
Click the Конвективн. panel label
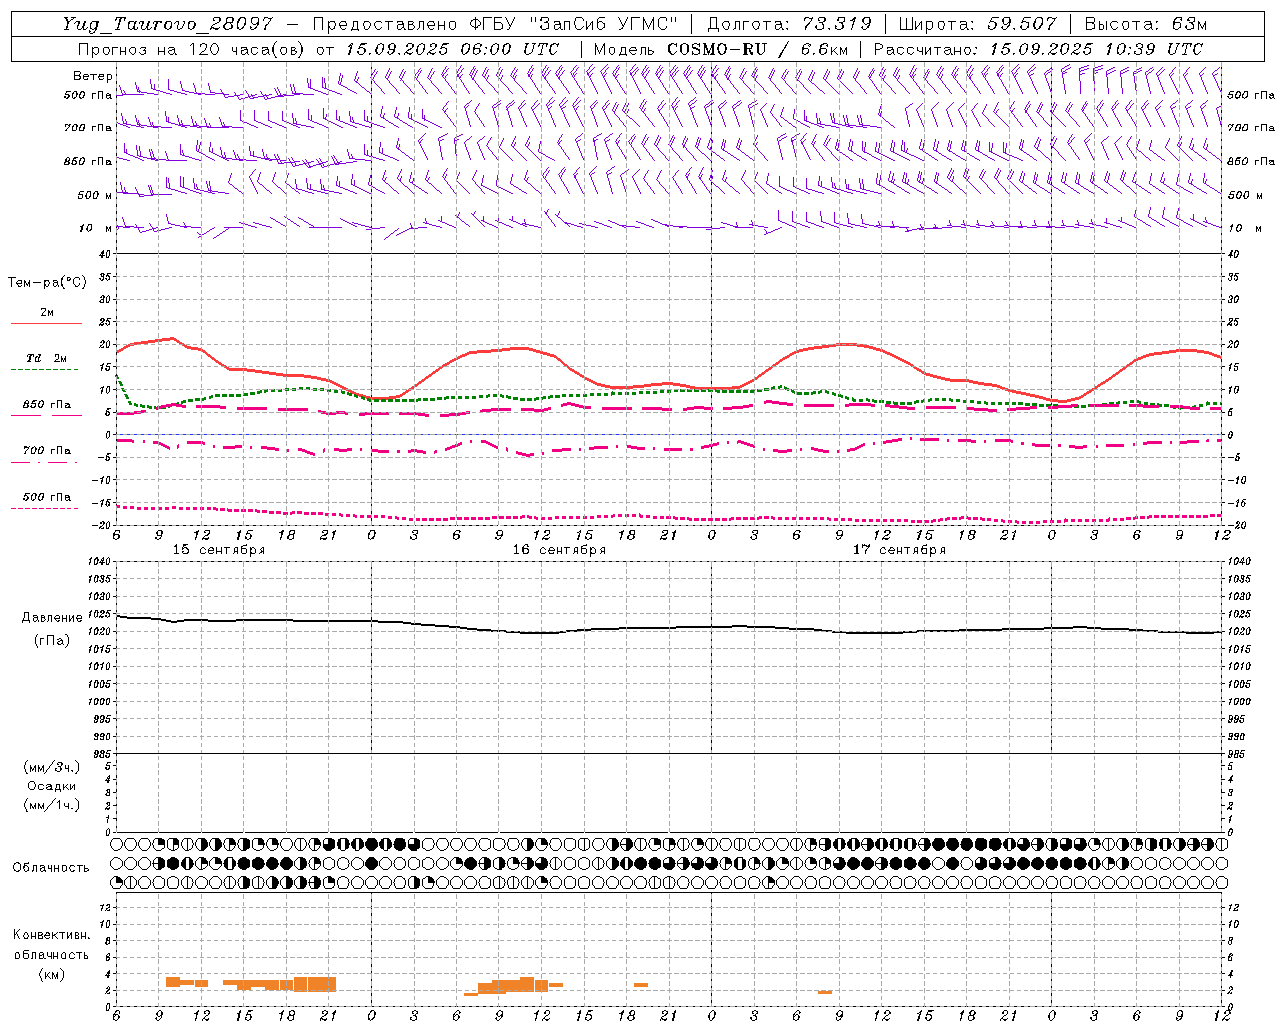click(x=52, y=935)
